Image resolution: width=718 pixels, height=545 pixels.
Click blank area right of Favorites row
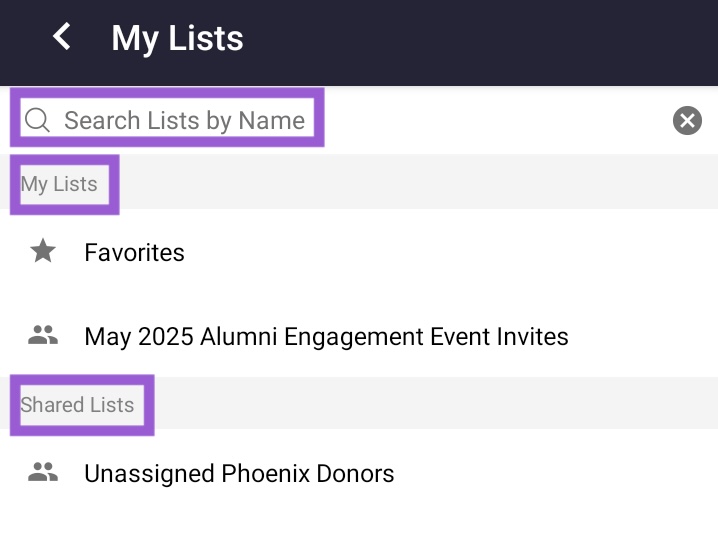tap(449, 251)
